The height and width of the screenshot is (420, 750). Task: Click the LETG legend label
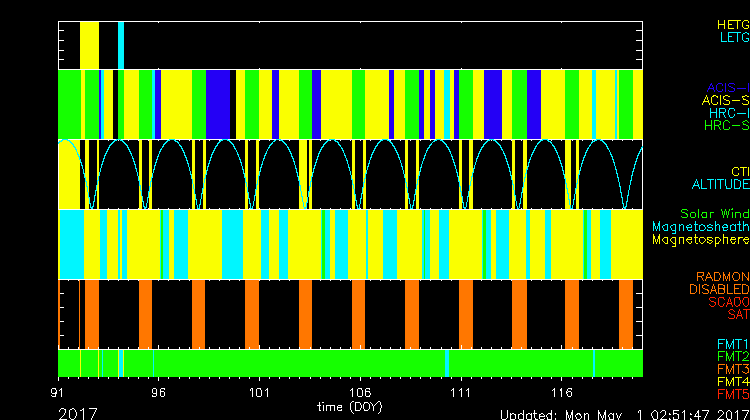pos(733,37)
